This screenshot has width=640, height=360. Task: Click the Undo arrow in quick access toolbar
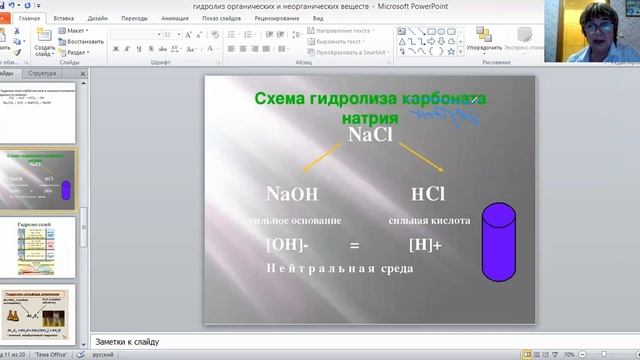12,5
